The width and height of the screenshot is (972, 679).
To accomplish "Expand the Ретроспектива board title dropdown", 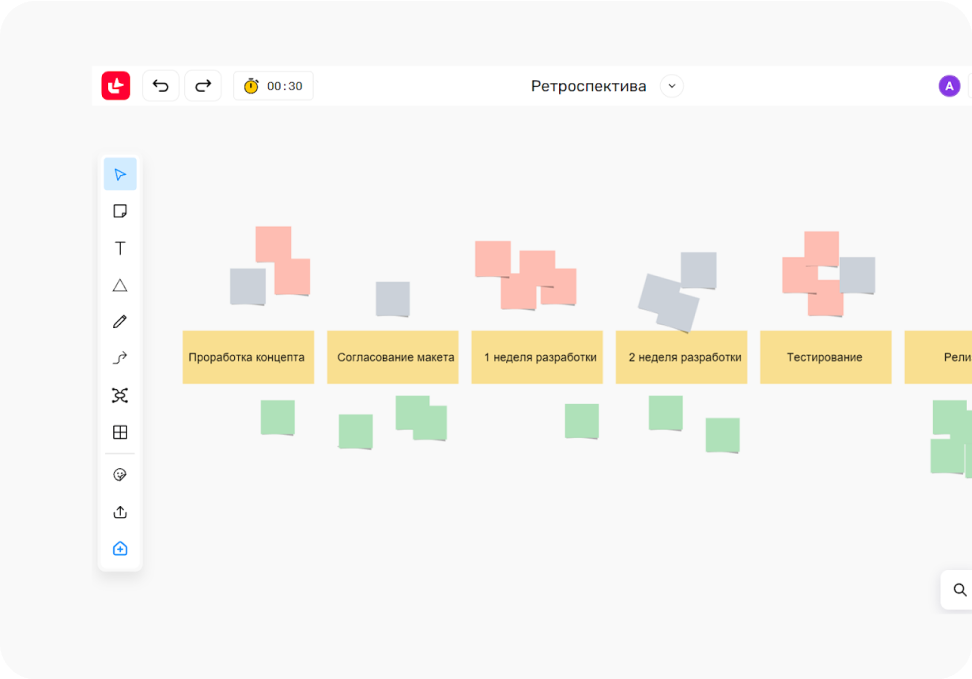I will (x=672, y=86).
